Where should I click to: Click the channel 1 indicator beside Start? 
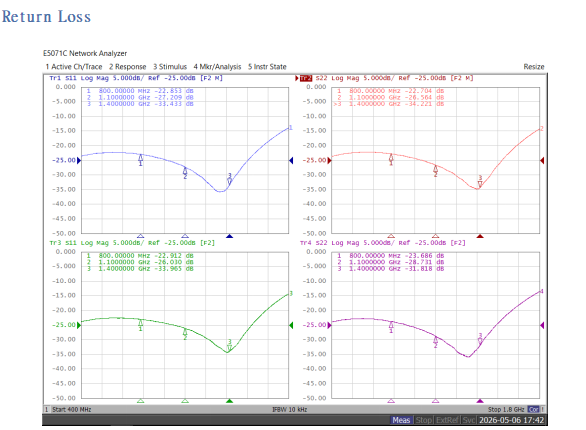(x=47, y=409)
